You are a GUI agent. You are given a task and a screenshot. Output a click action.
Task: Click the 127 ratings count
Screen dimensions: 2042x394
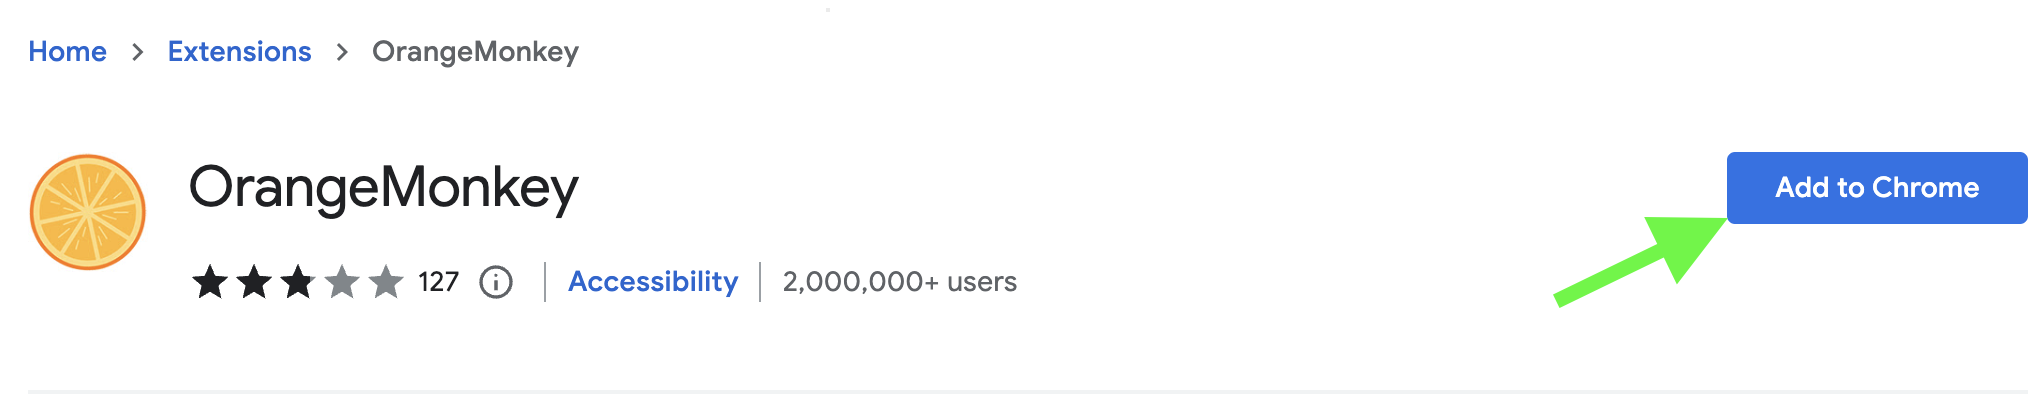(x=438, y=282)
